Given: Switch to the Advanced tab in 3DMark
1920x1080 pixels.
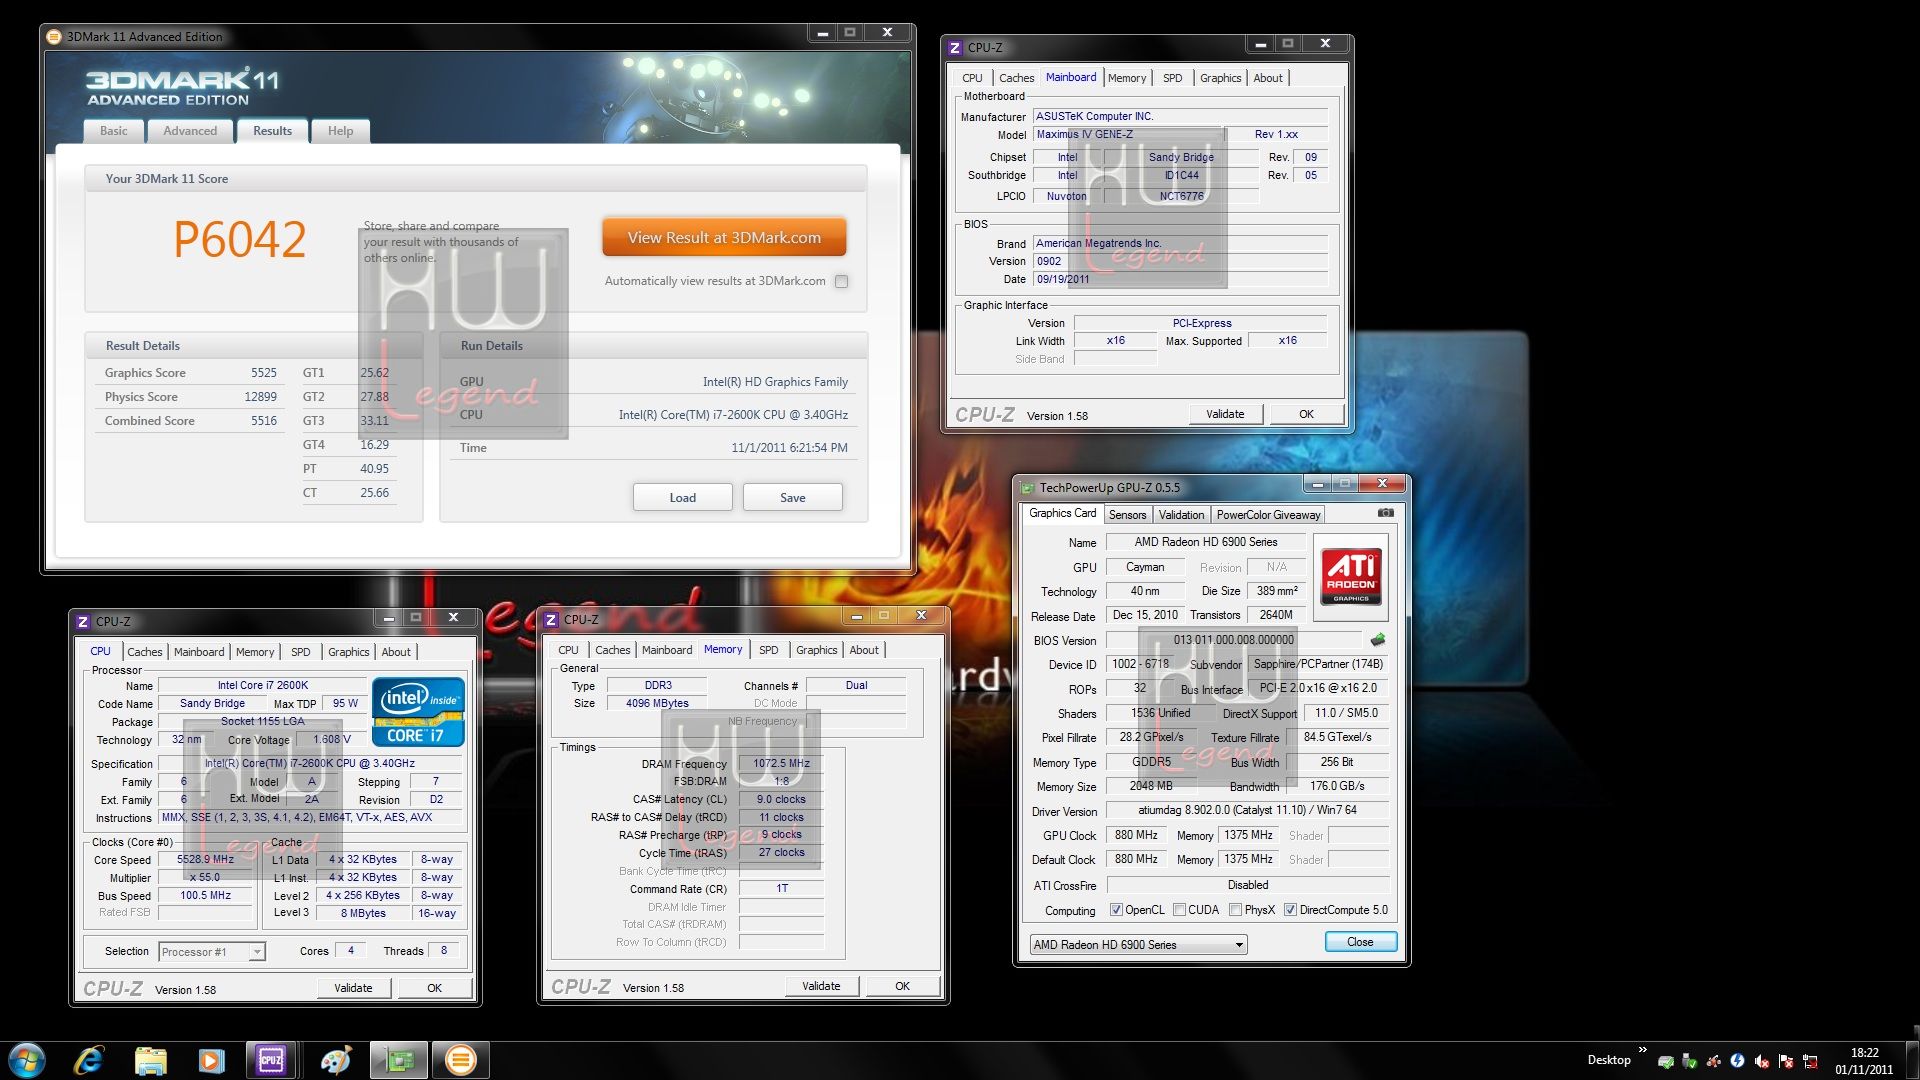Looking at the screenshot, I should coord(190,131).
